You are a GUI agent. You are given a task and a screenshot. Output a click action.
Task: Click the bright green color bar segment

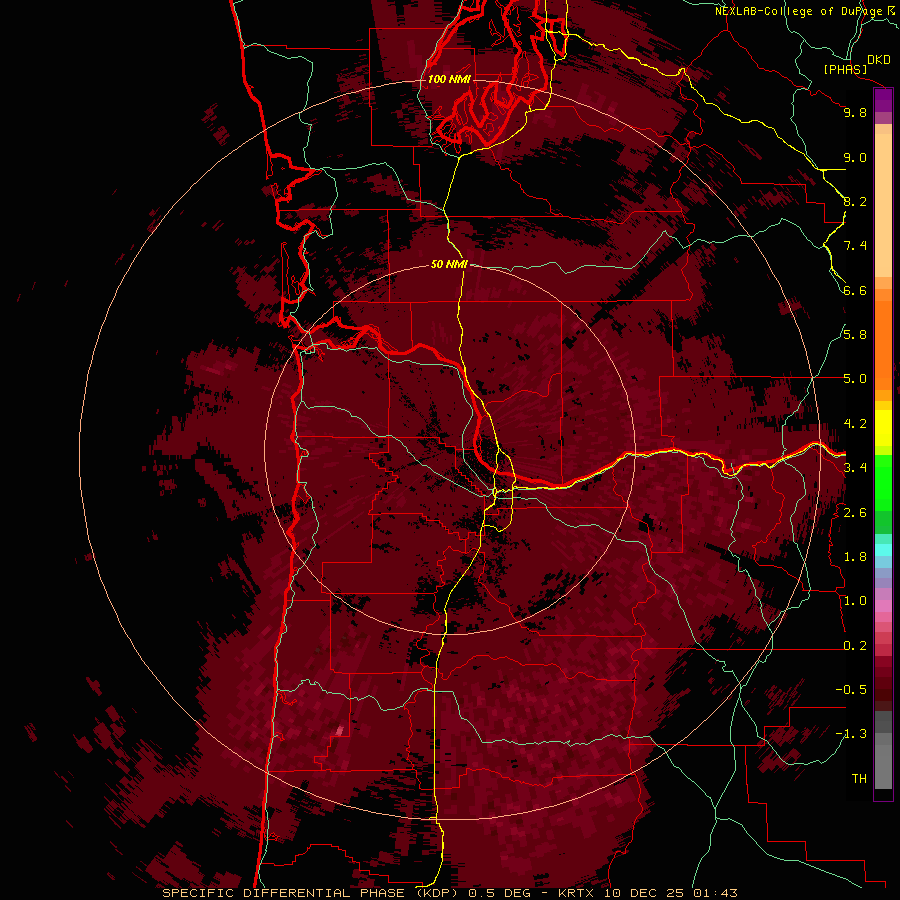883,482
